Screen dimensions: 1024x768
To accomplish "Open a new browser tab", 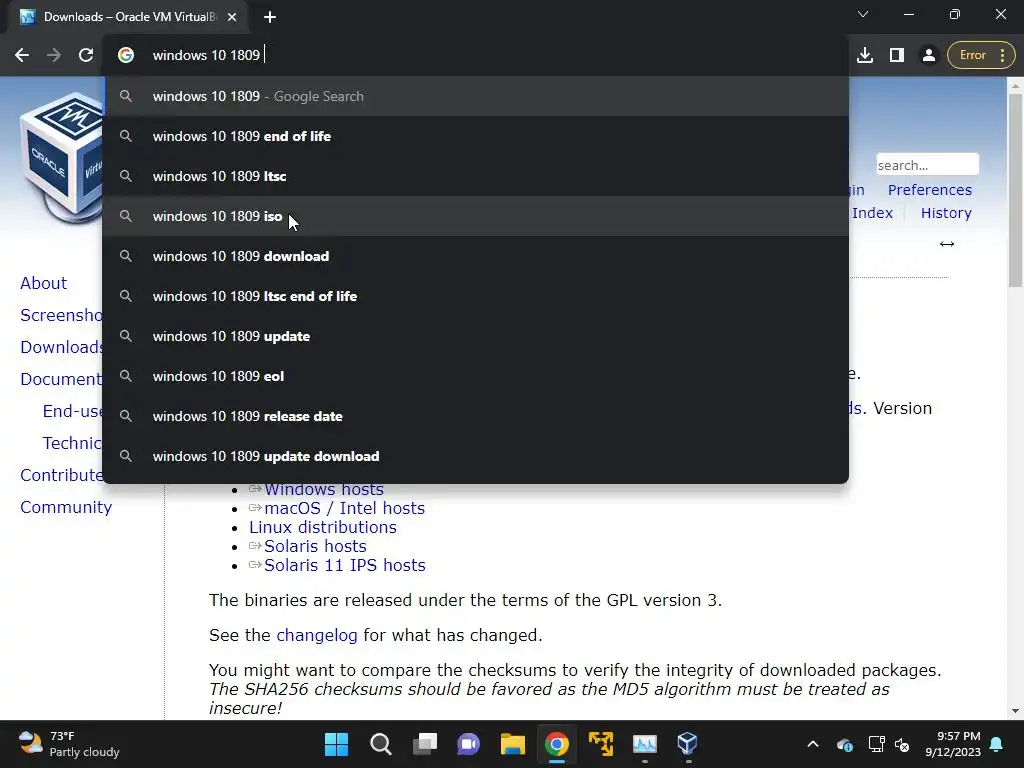I will click(270, 17).
